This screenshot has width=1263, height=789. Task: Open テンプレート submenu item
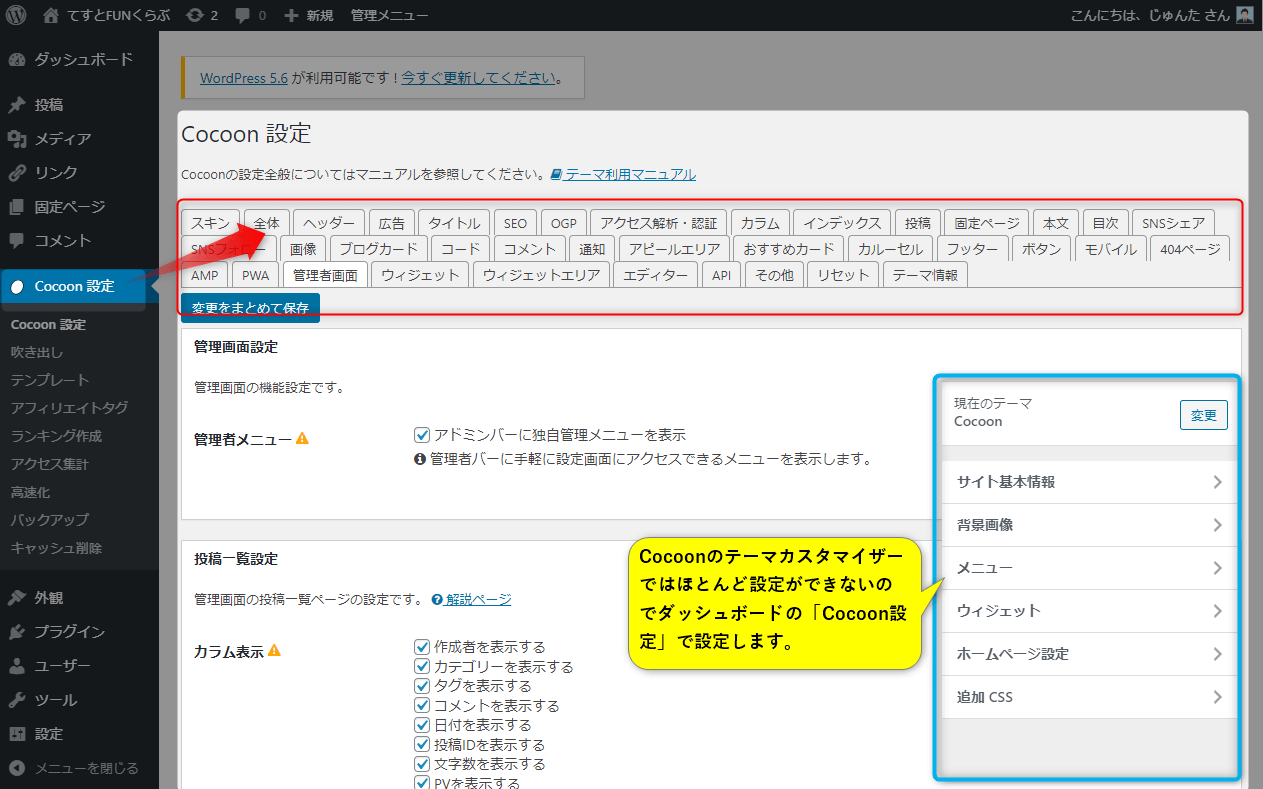coord(50,380)
